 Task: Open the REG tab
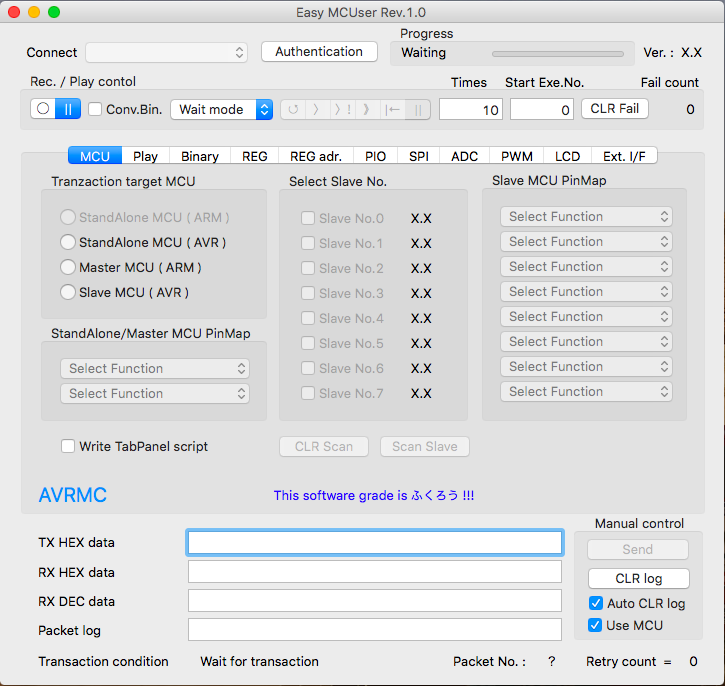(x=255, y=156)
